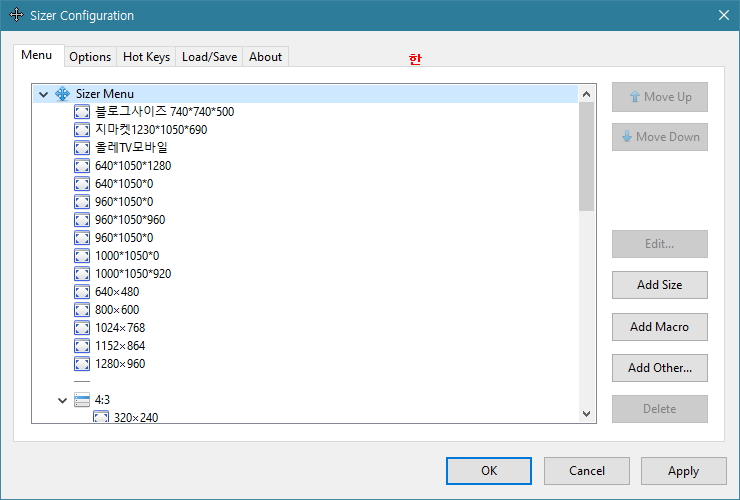Click the 4:3 submenu folder icon
This screenshot has height=500, width=740.
coord(82,400)
